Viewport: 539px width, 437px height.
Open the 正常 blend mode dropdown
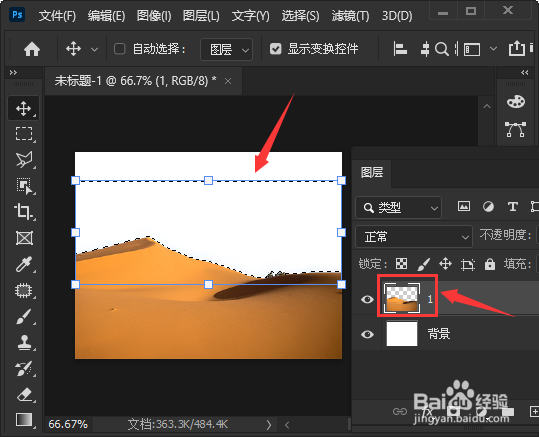414,237
